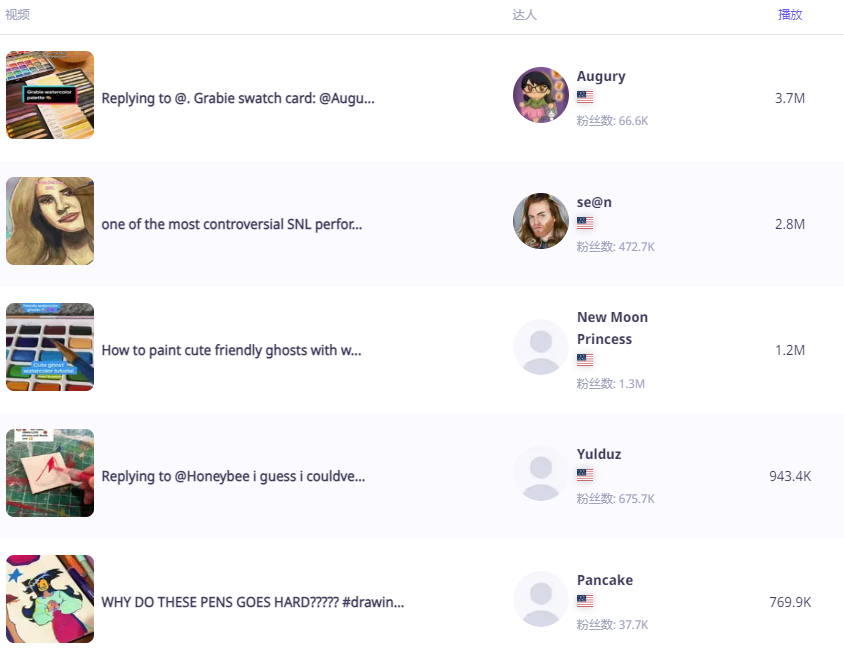This screenshot has width=844, height=657.
Task: Open "How to paint cute friendly ghosts" link
Action: tap(231, 350)
